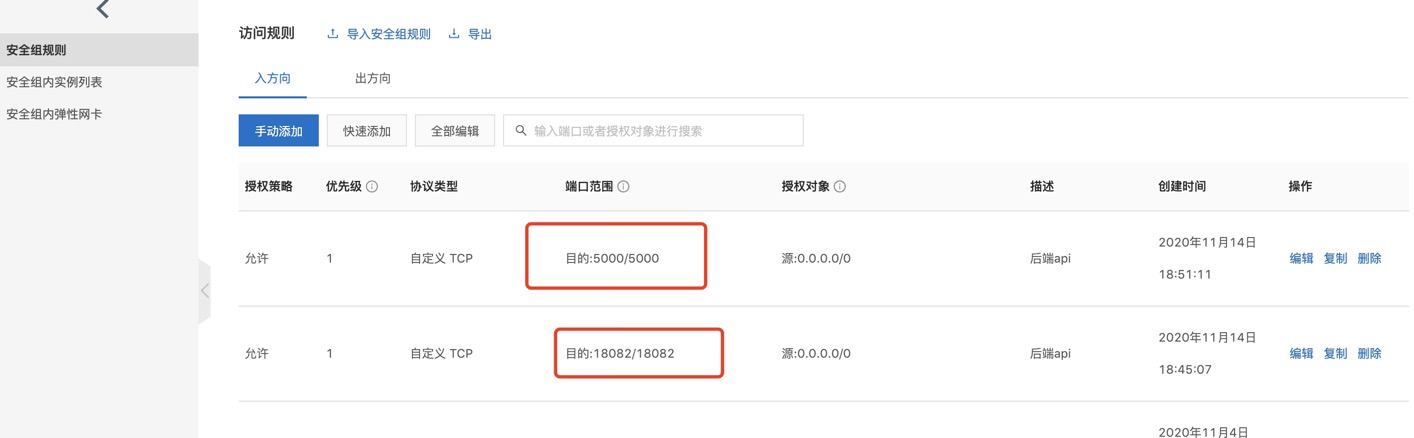
Task: Click the 手动添加 button
Action: pos(278,131)
